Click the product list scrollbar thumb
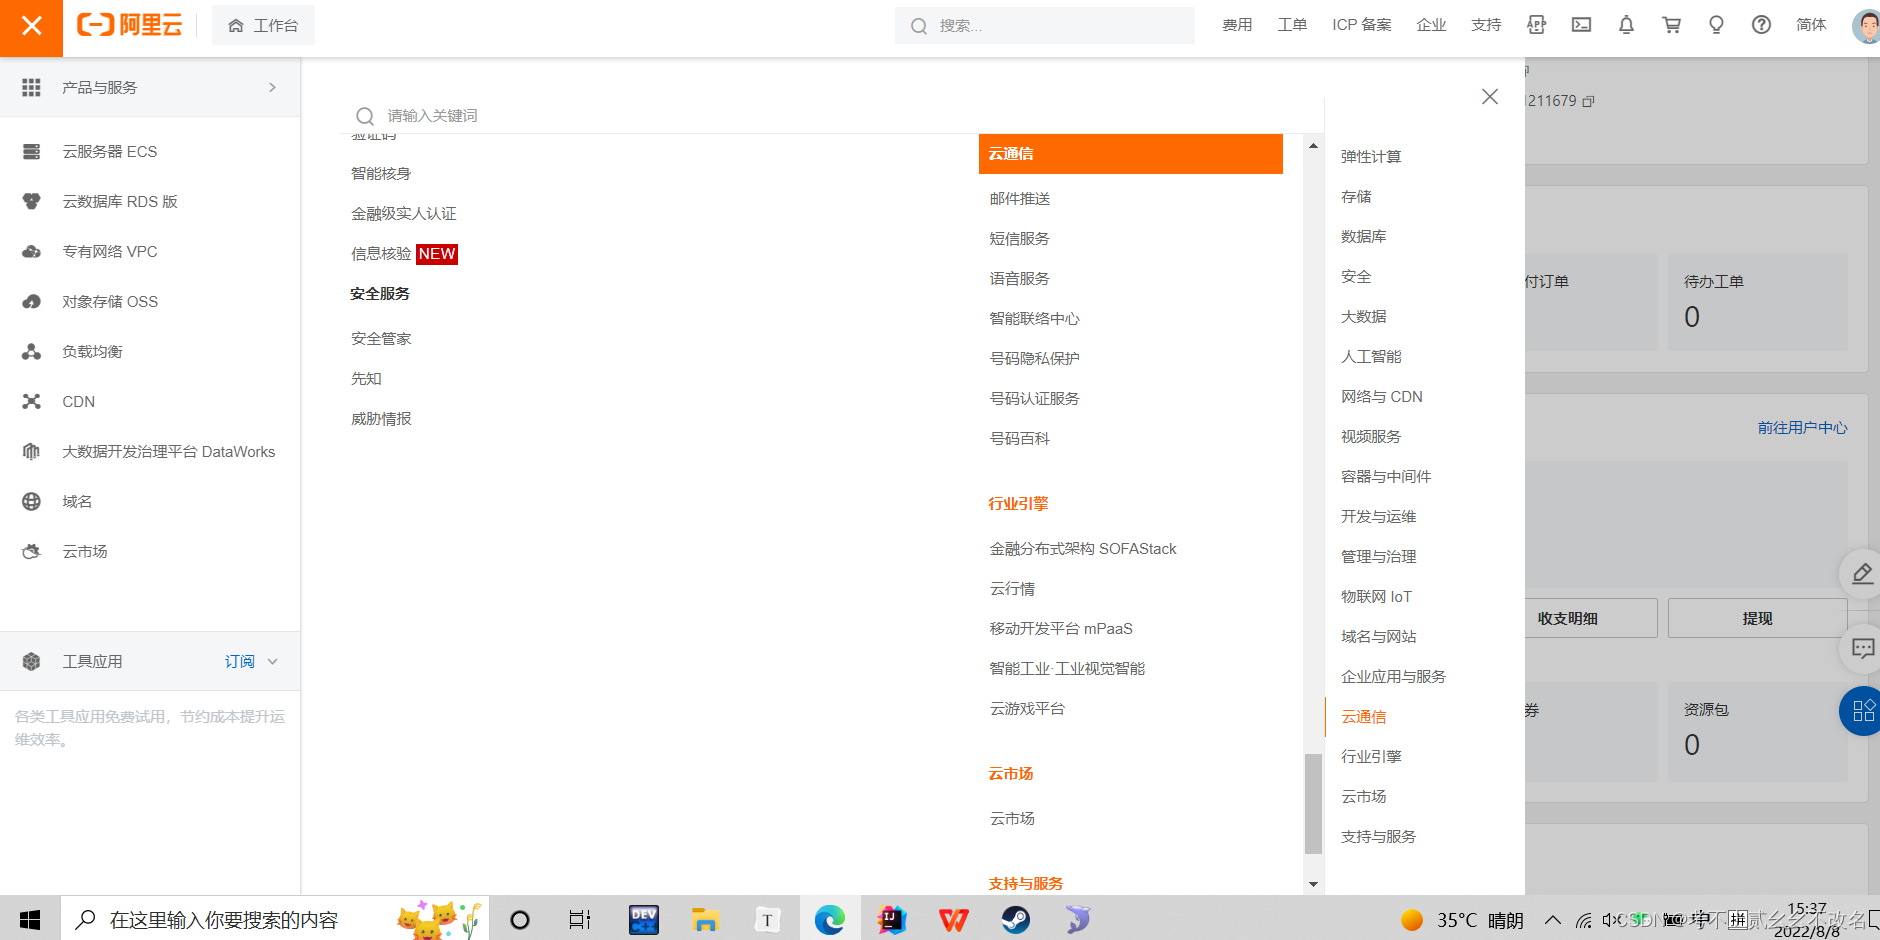This screenshot has width=1880, height=940. [1313, 803]
